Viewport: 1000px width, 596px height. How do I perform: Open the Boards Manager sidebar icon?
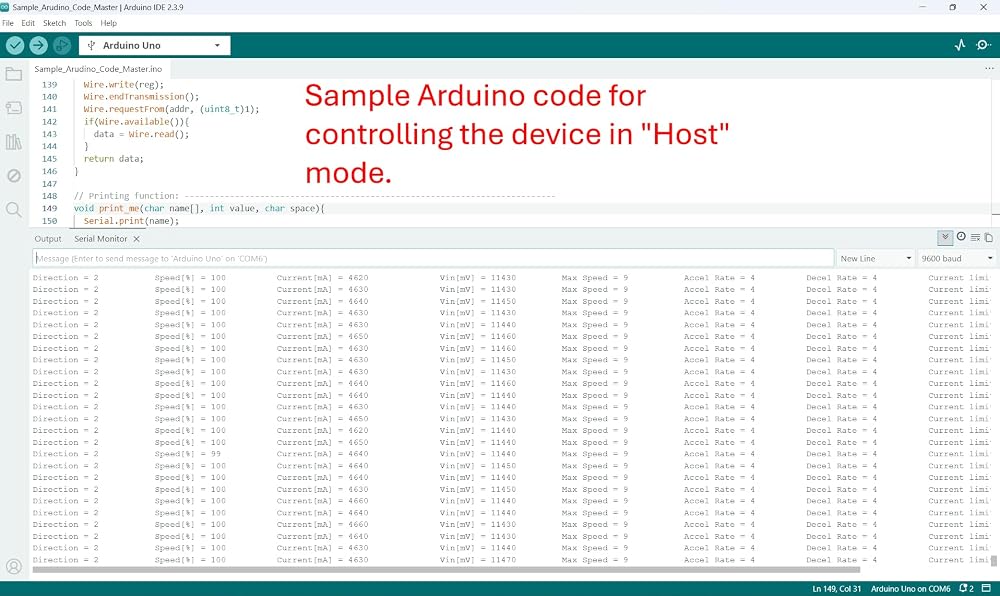[13, 108]
